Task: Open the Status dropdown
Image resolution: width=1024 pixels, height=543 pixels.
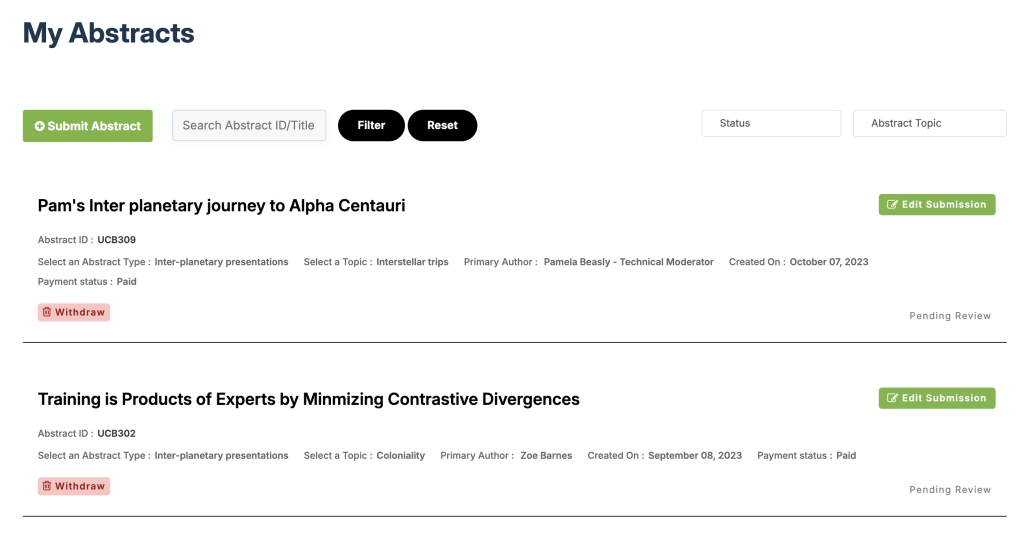Action: tap(771, 123)
